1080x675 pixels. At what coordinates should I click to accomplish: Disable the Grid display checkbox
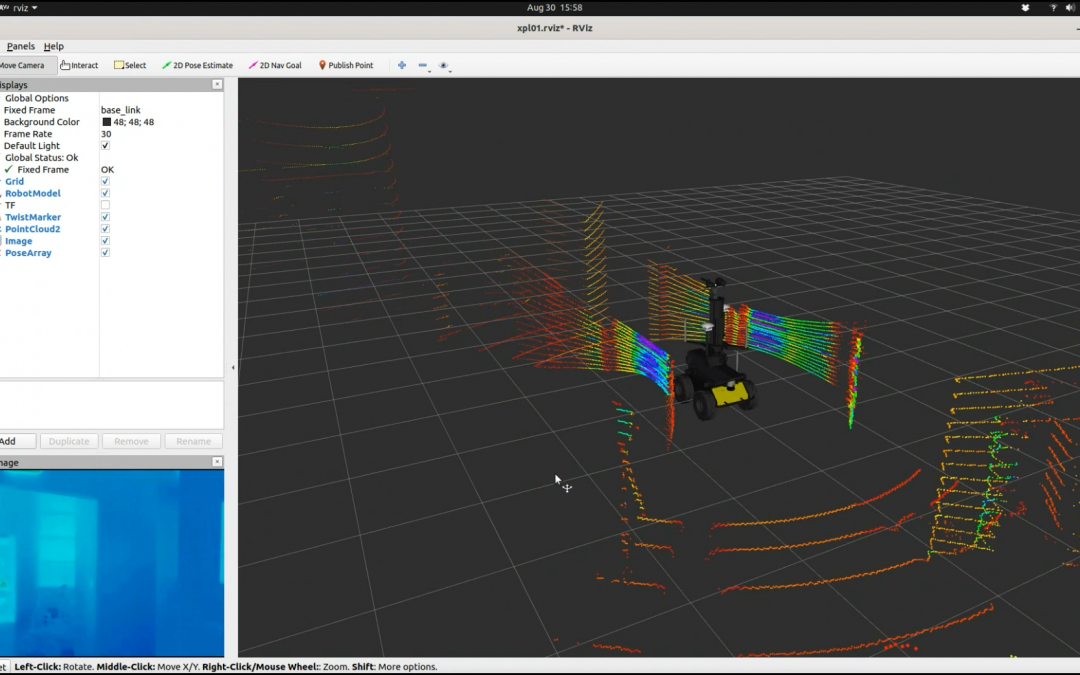105,182
